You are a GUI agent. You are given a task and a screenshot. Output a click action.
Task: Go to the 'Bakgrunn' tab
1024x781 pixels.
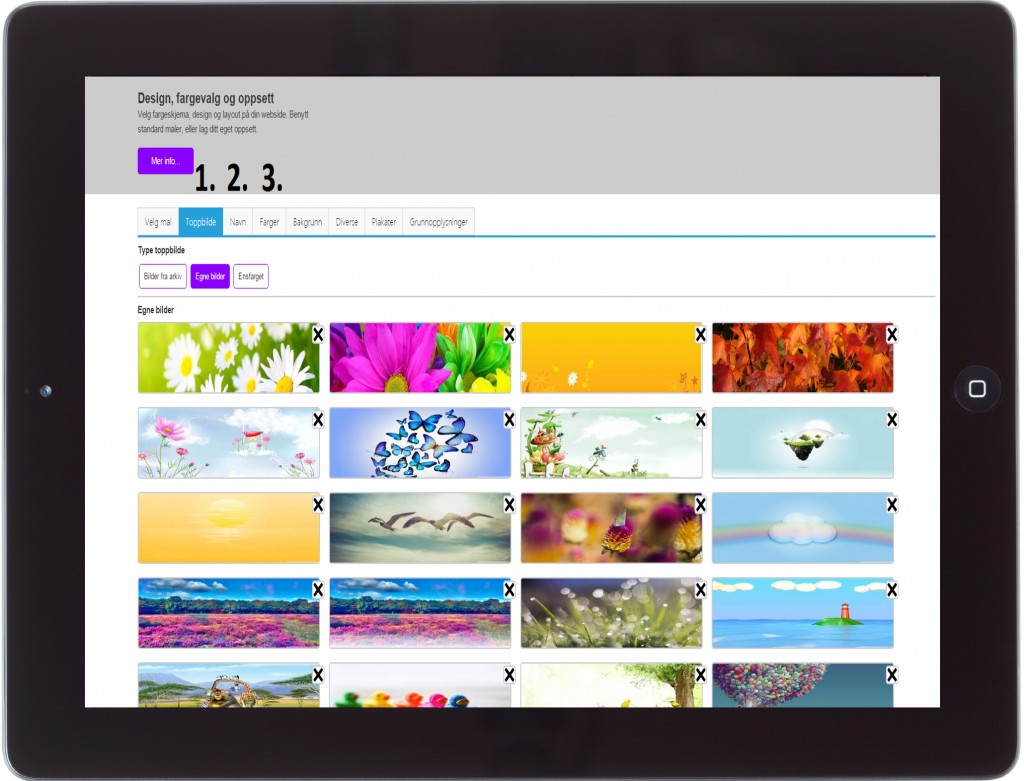click(x=307, y=222)
